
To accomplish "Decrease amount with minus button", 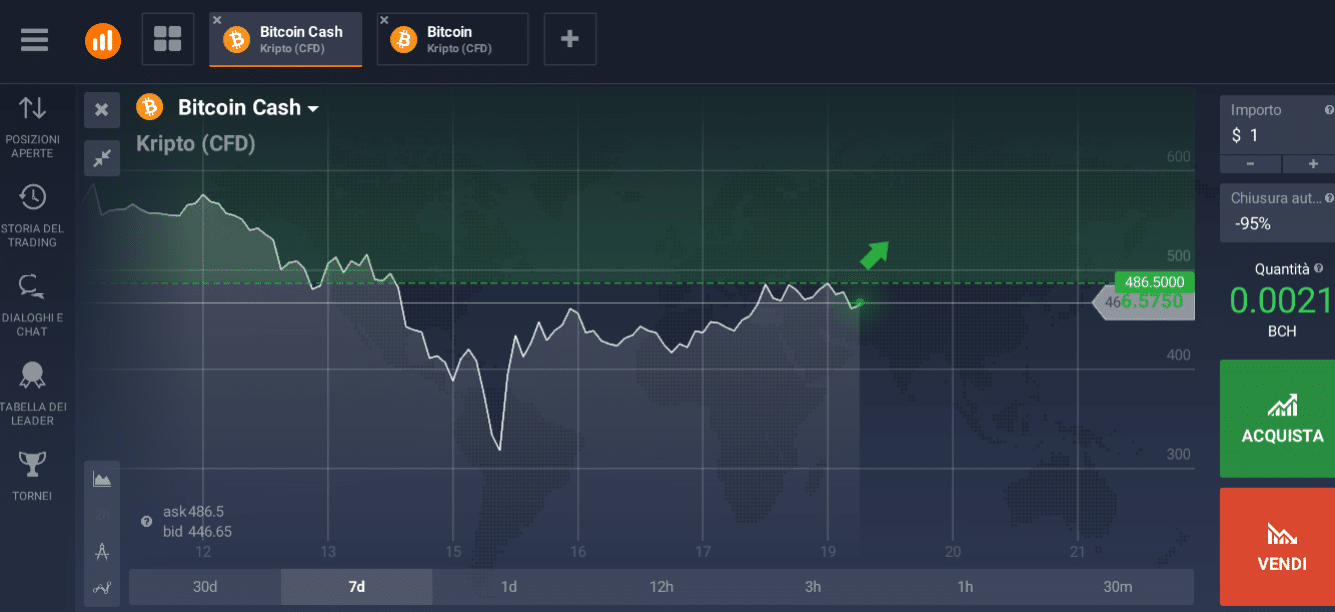I will [1250, 164].
